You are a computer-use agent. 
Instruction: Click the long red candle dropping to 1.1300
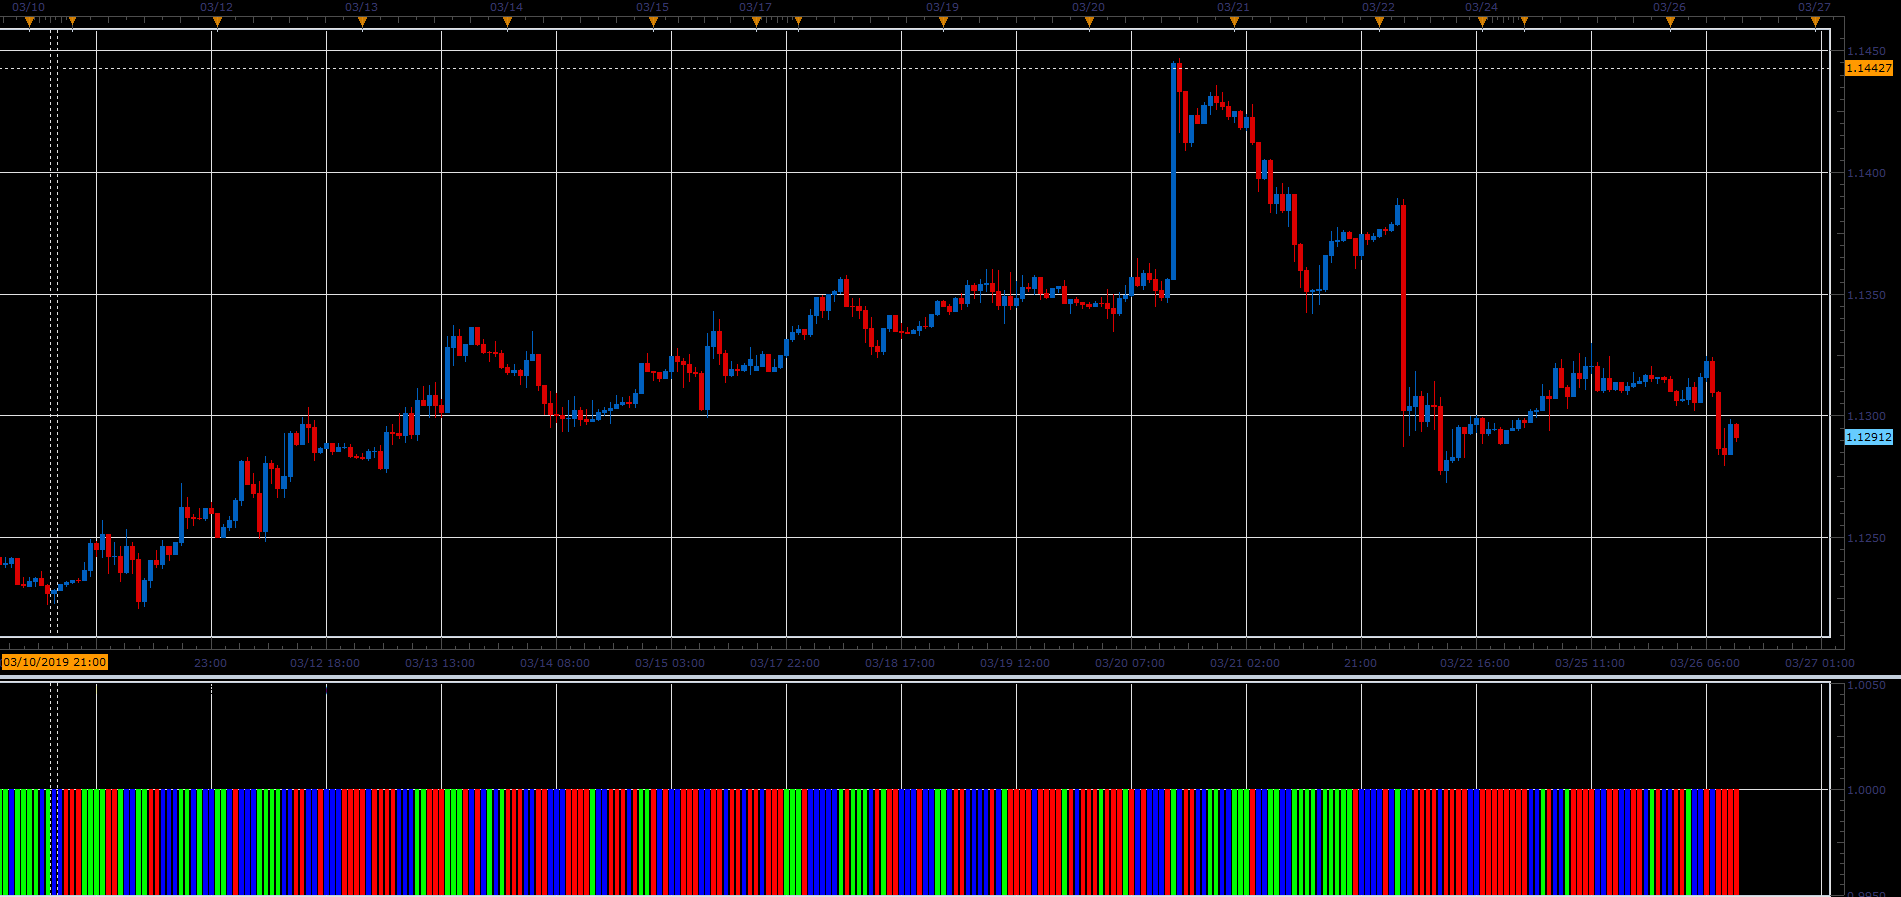(1403, 308)
